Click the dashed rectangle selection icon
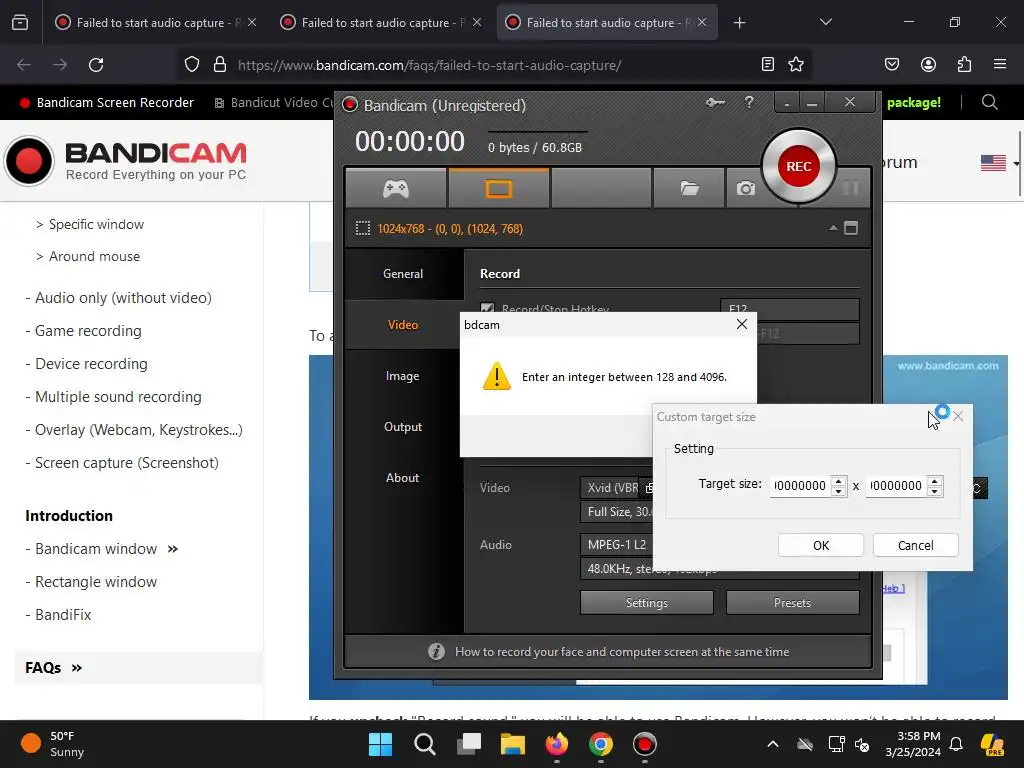Viewport: 1024px width, 768px height. tap(362, 228)
